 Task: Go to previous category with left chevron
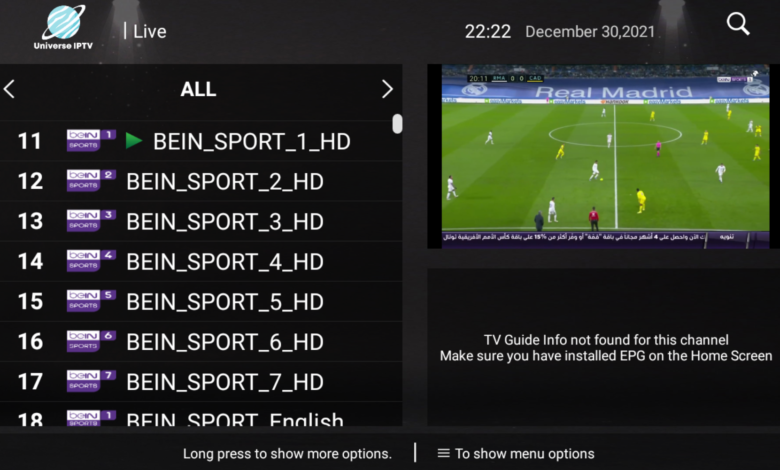tap(9, 90)
